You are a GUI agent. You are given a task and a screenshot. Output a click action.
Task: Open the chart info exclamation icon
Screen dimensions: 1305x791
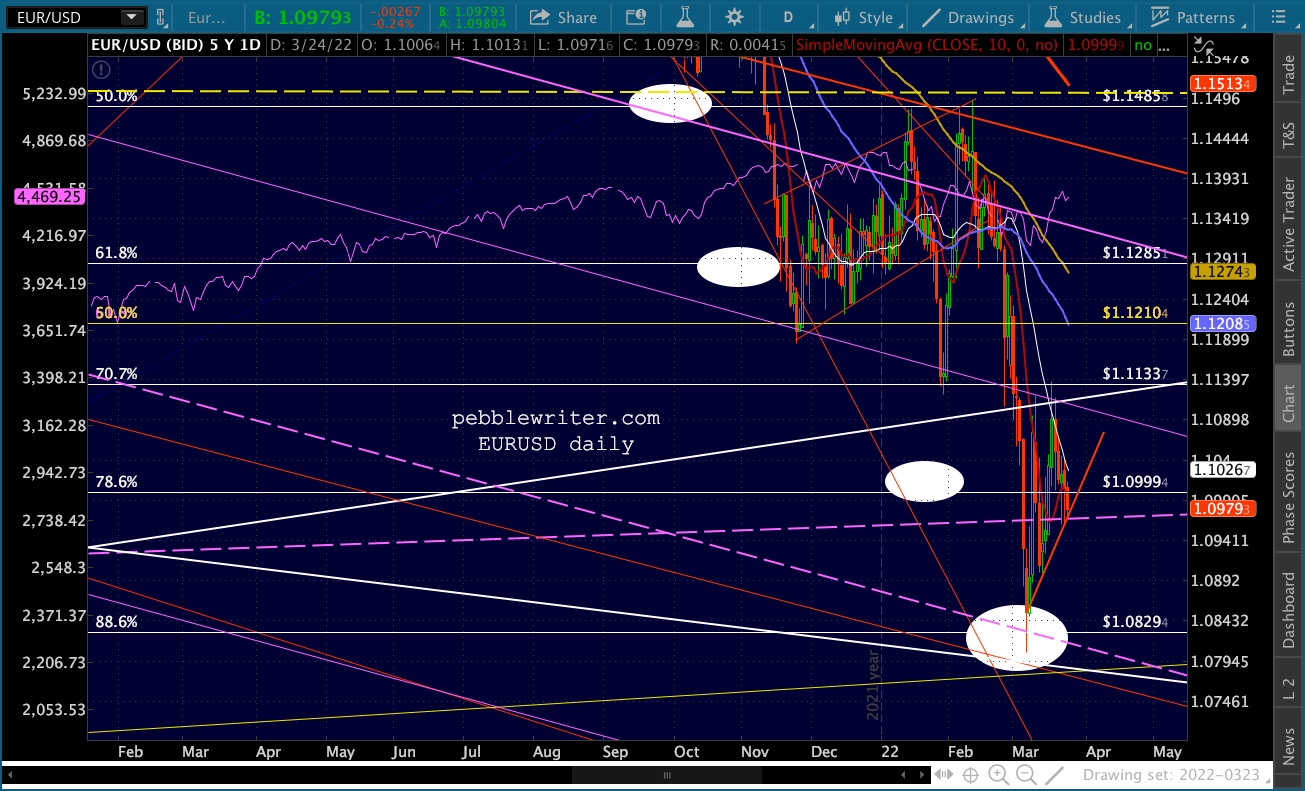[100, 69]
